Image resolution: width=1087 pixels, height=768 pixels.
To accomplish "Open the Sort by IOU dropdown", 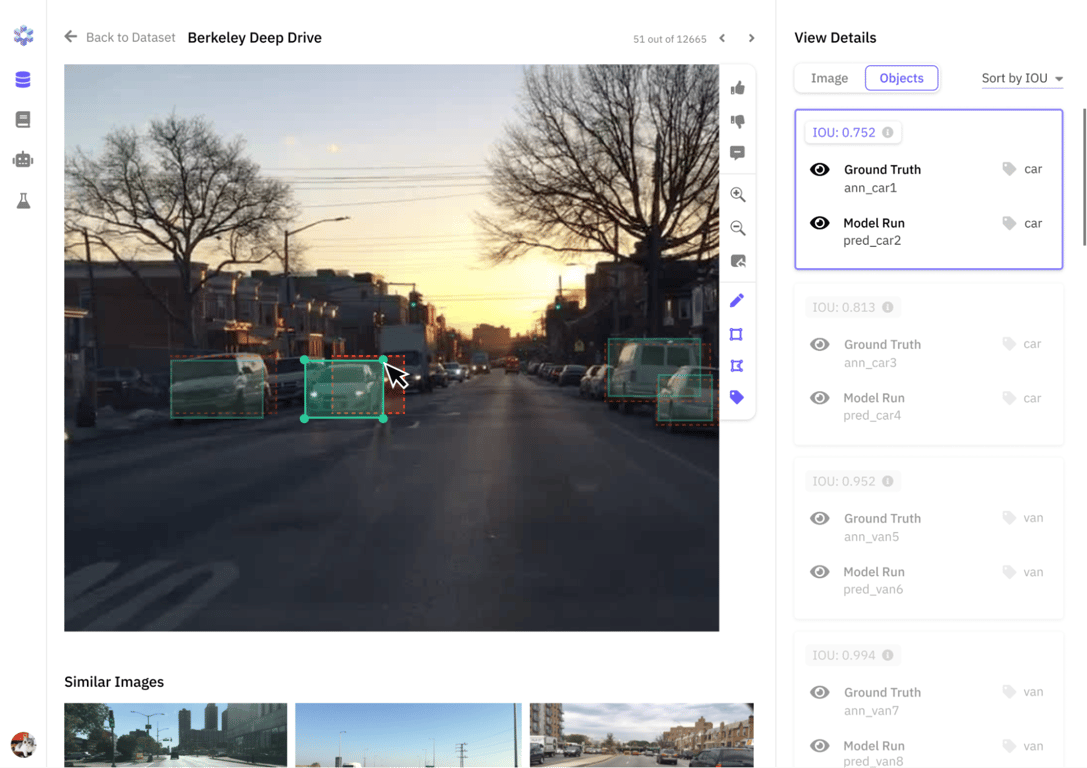I will 1021,78.
